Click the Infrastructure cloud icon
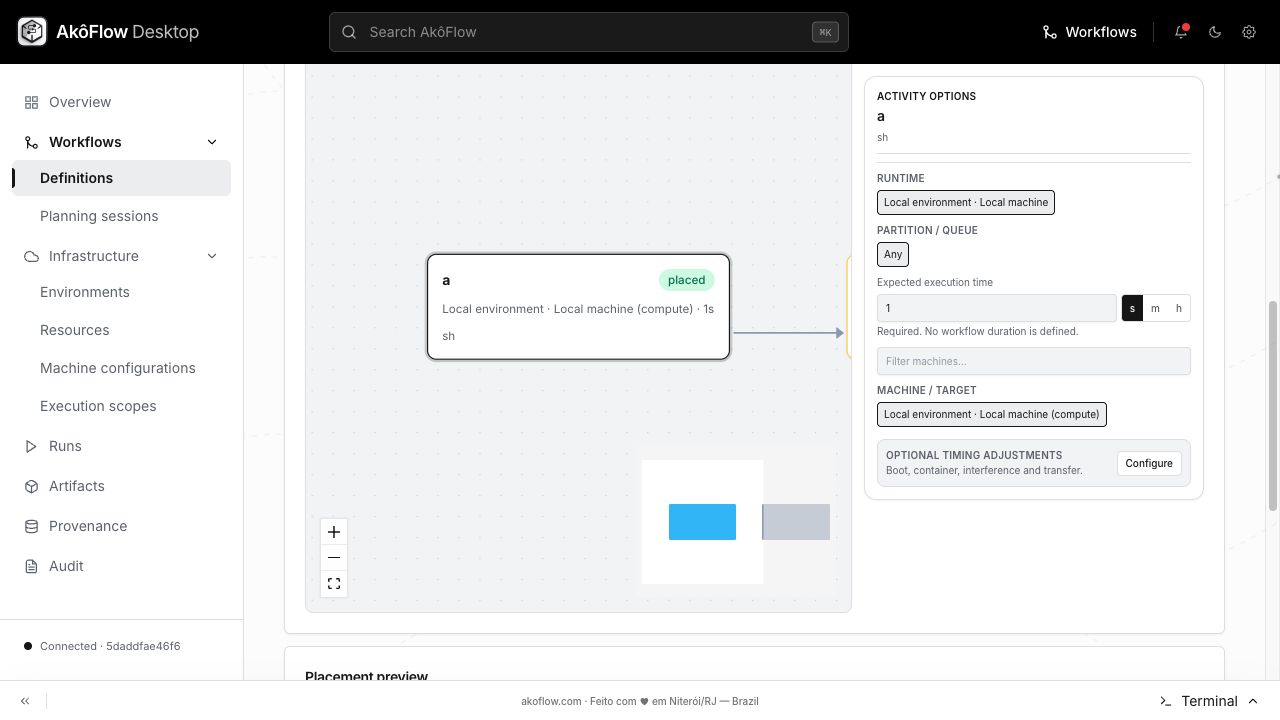Viewport: 1280px width, 720px height. click(x=31, y=256)
